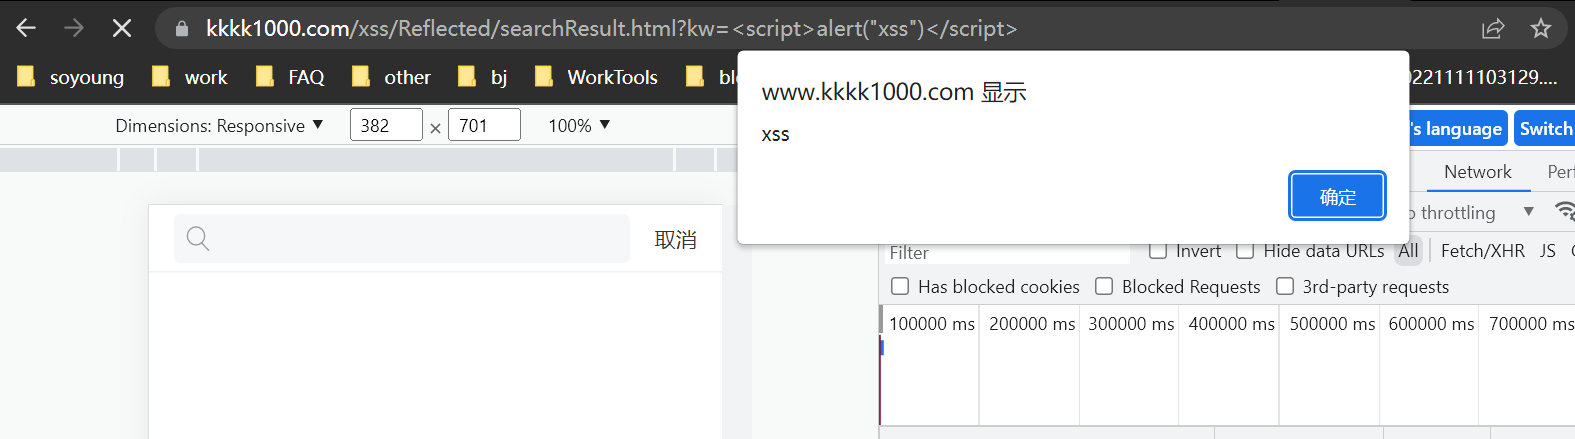Open the FAQ bookmark folder
The image size is (1575, 439).
tap(290, 77)
